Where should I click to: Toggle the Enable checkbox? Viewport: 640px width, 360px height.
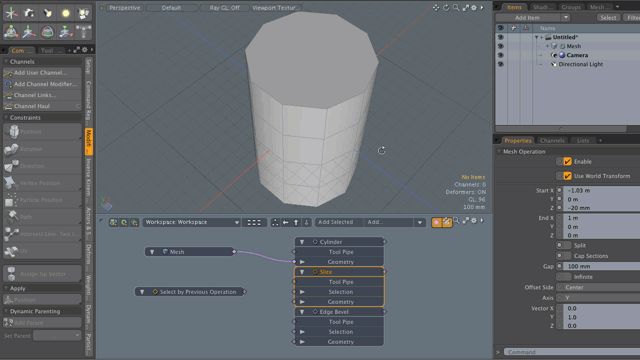[x=567, y=162]
